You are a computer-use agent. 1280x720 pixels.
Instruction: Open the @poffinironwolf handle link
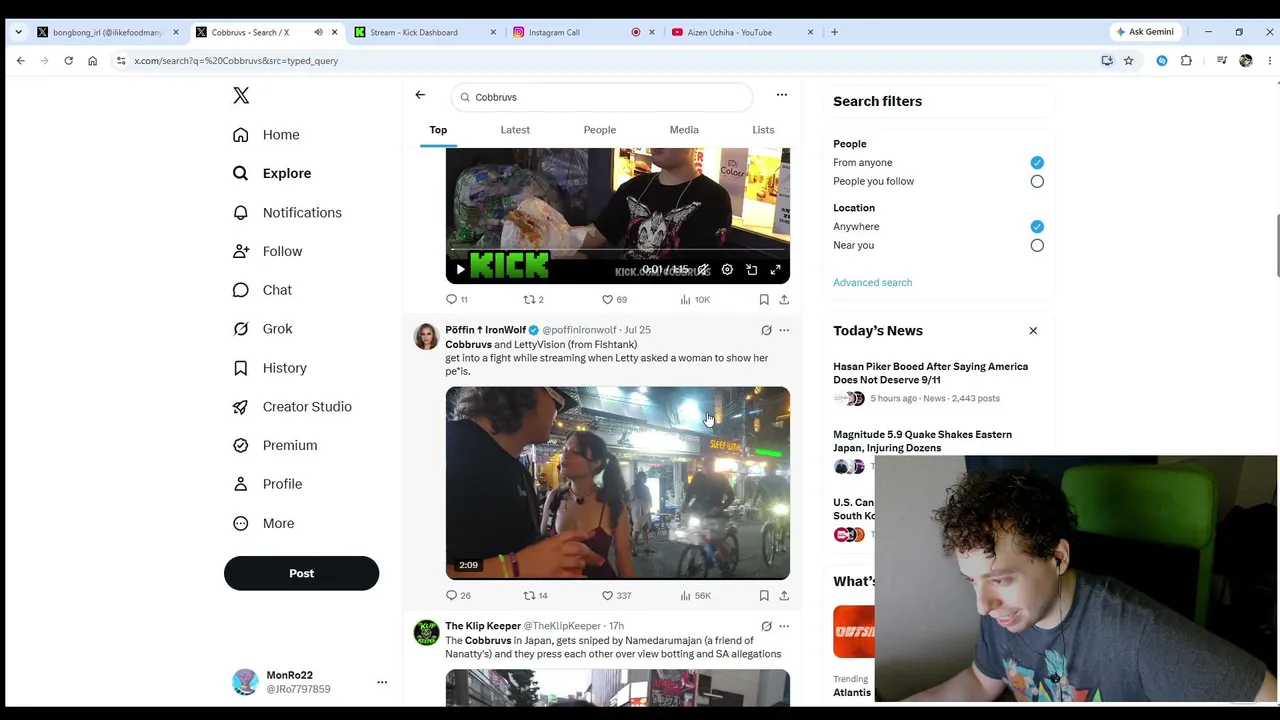pyautogui.click(x=579, y=330)
